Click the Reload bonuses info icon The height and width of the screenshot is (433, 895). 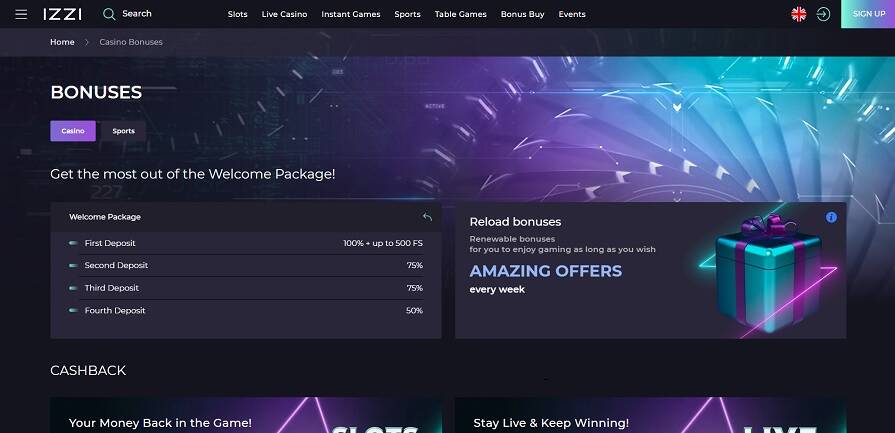831,217
